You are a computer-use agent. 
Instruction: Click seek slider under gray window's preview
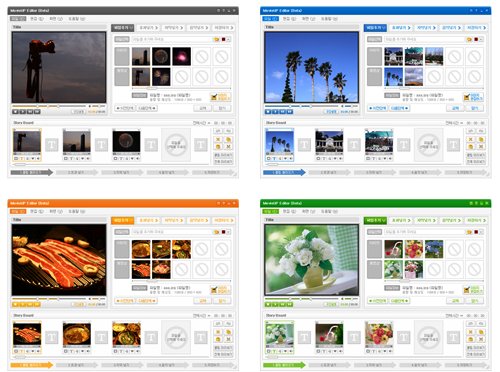(x=50, y=106)
